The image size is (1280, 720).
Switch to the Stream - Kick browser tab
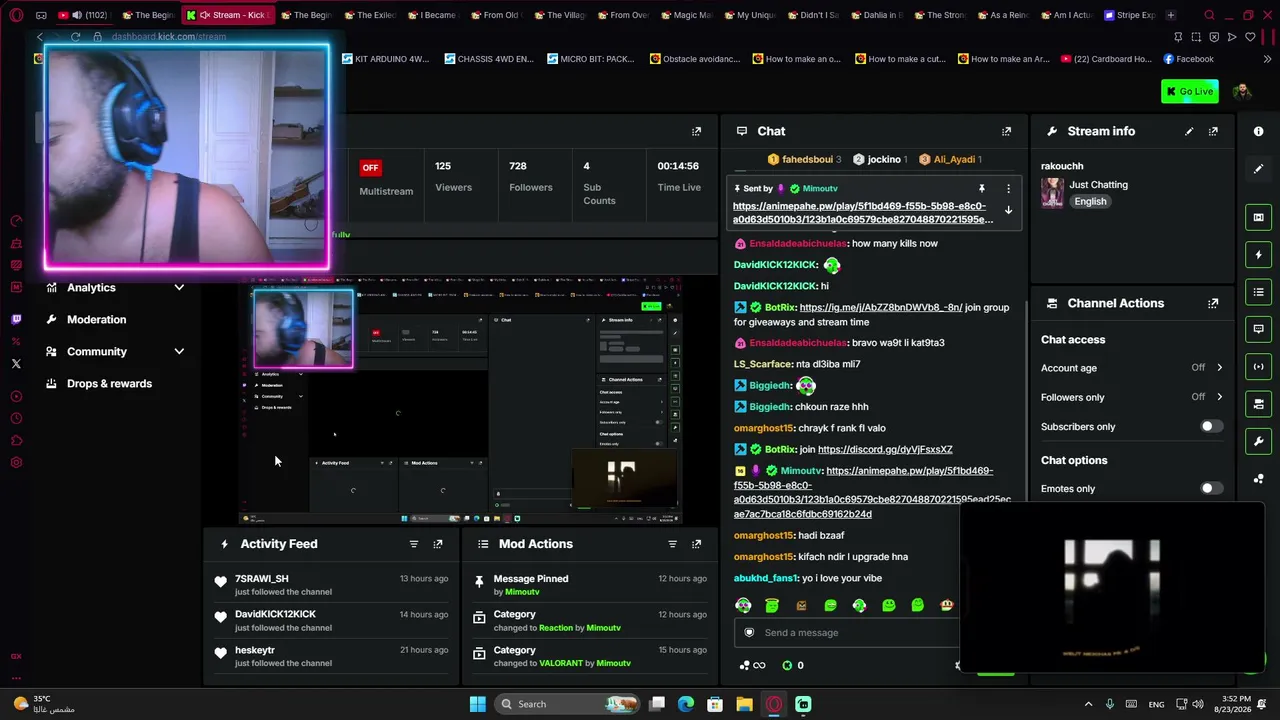pyautogui.click(x=230, y=15)
